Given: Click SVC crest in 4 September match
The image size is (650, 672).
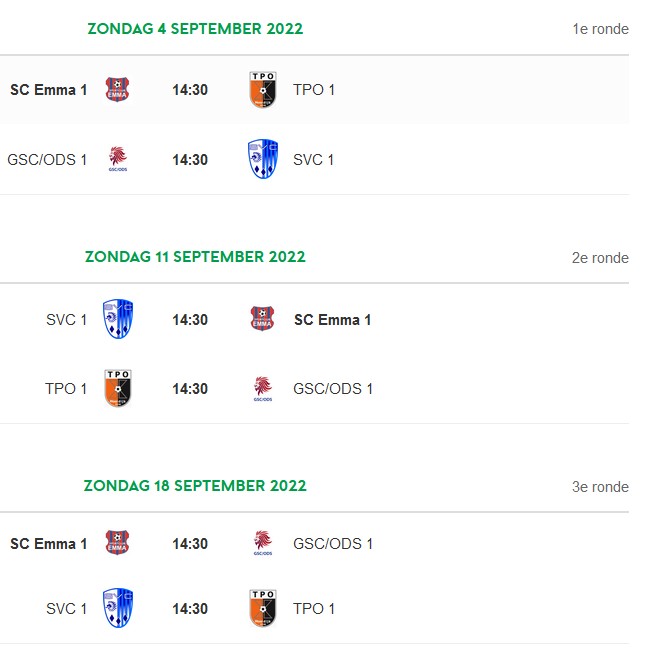Looking at the screenshot, I should (263, 159).
